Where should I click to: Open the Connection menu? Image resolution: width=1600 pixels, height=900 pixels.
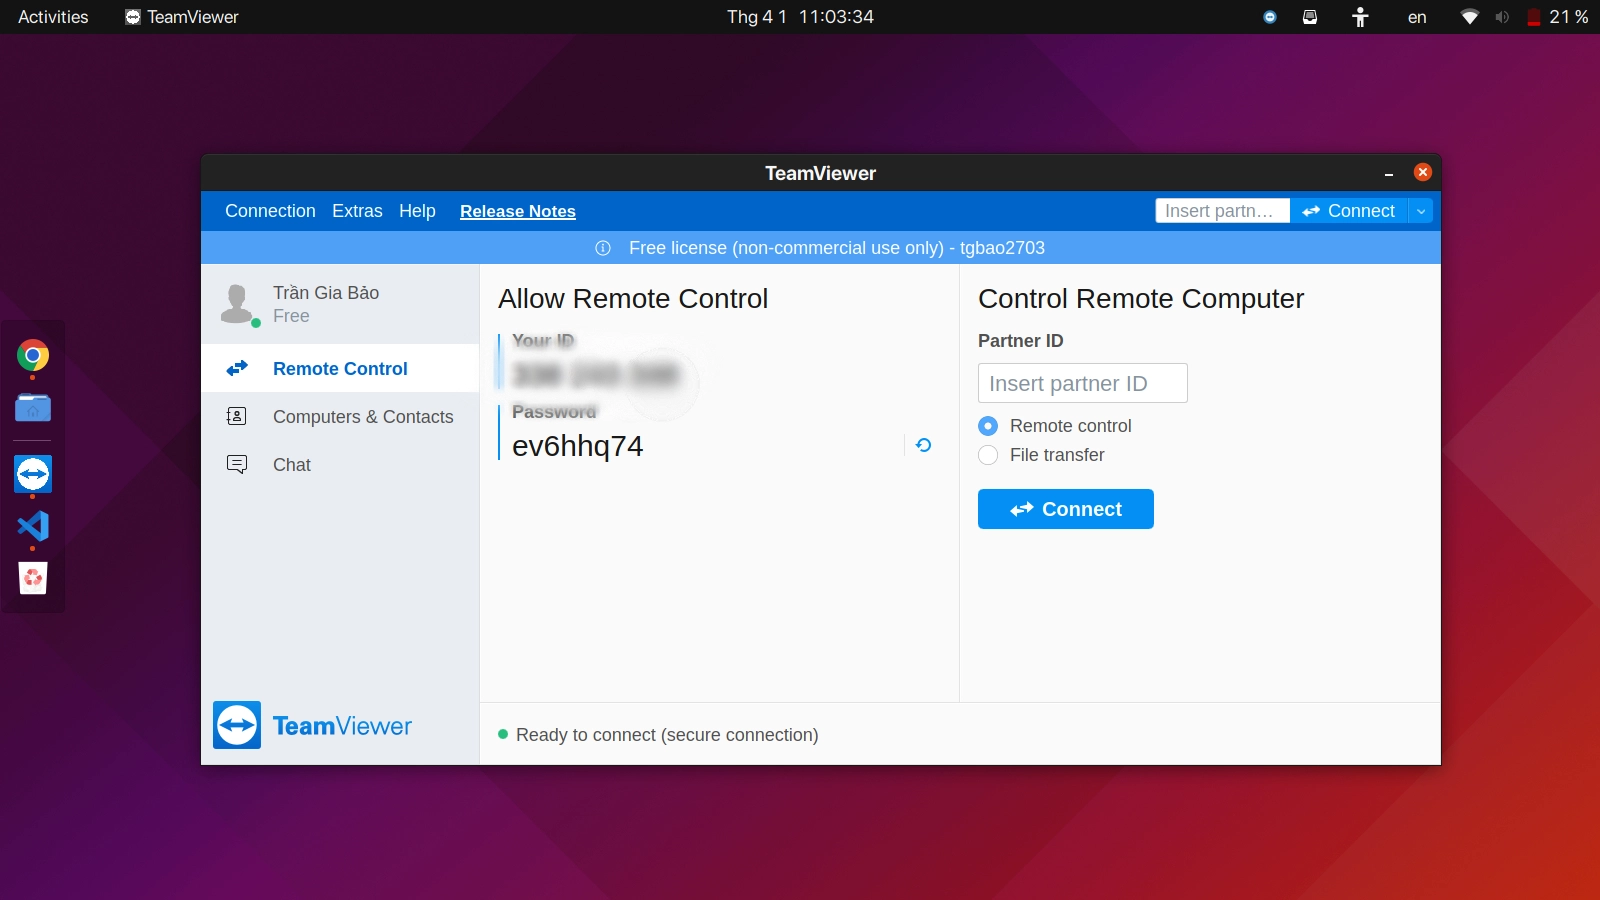(x=270, y=211)
